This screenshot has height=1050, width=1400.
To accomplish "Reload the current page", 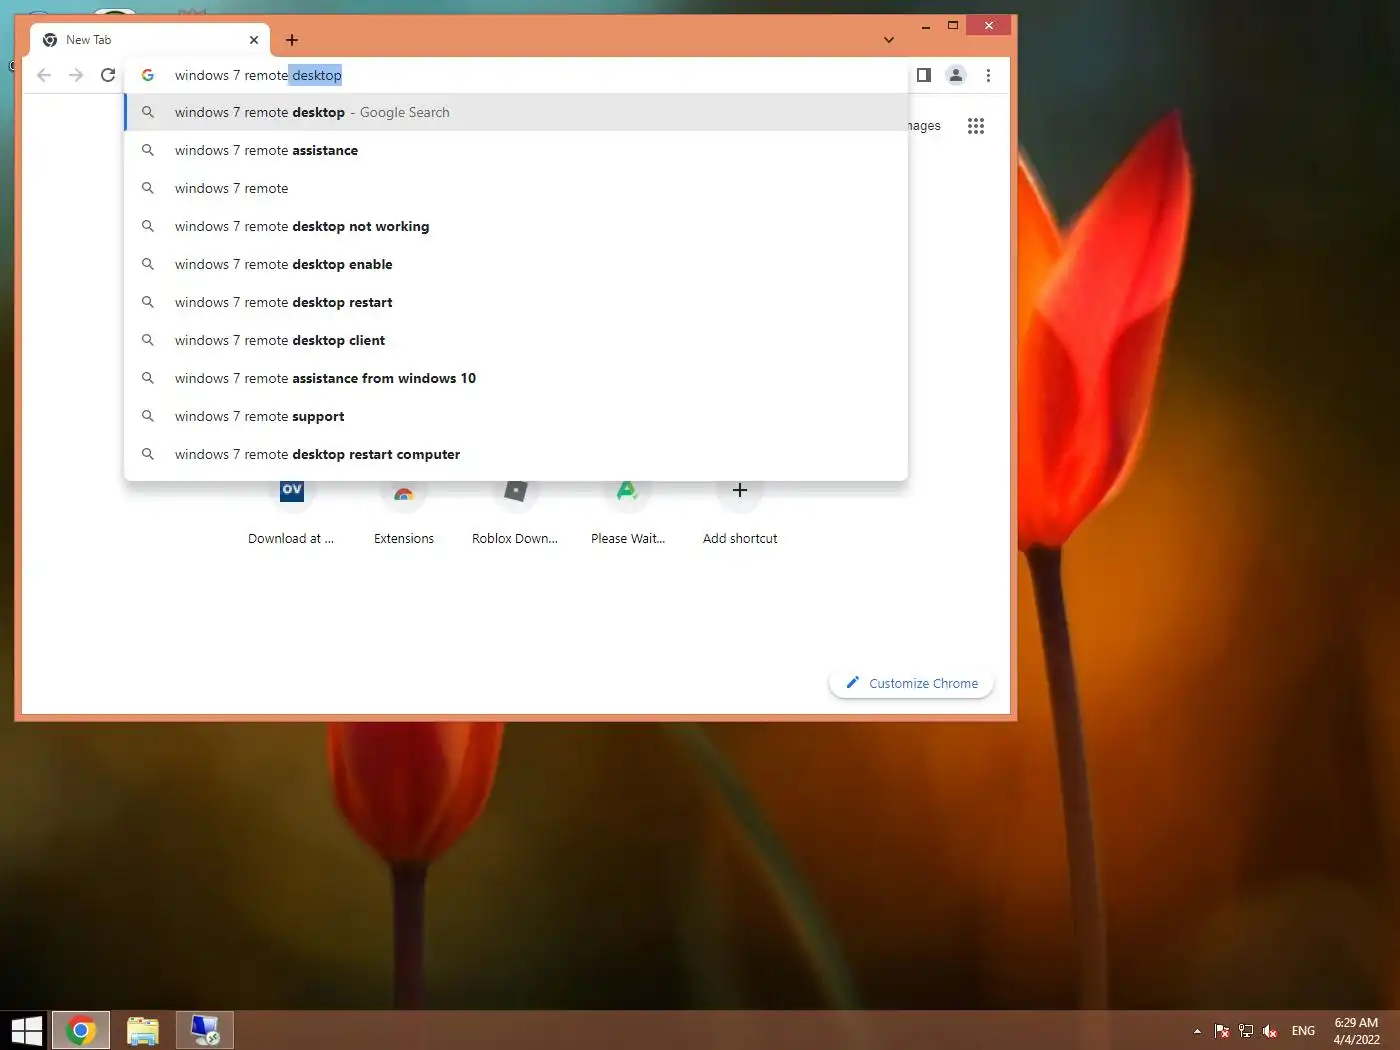I will tap(108, 75).
